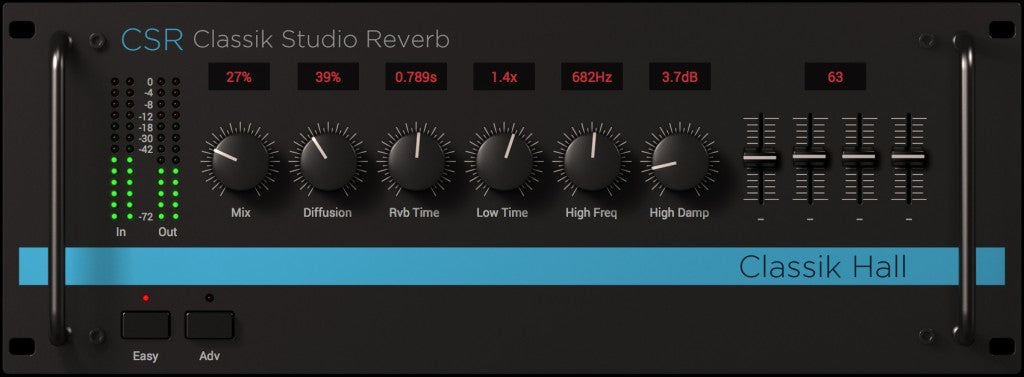Click the Low Time knob

(504, 160)
